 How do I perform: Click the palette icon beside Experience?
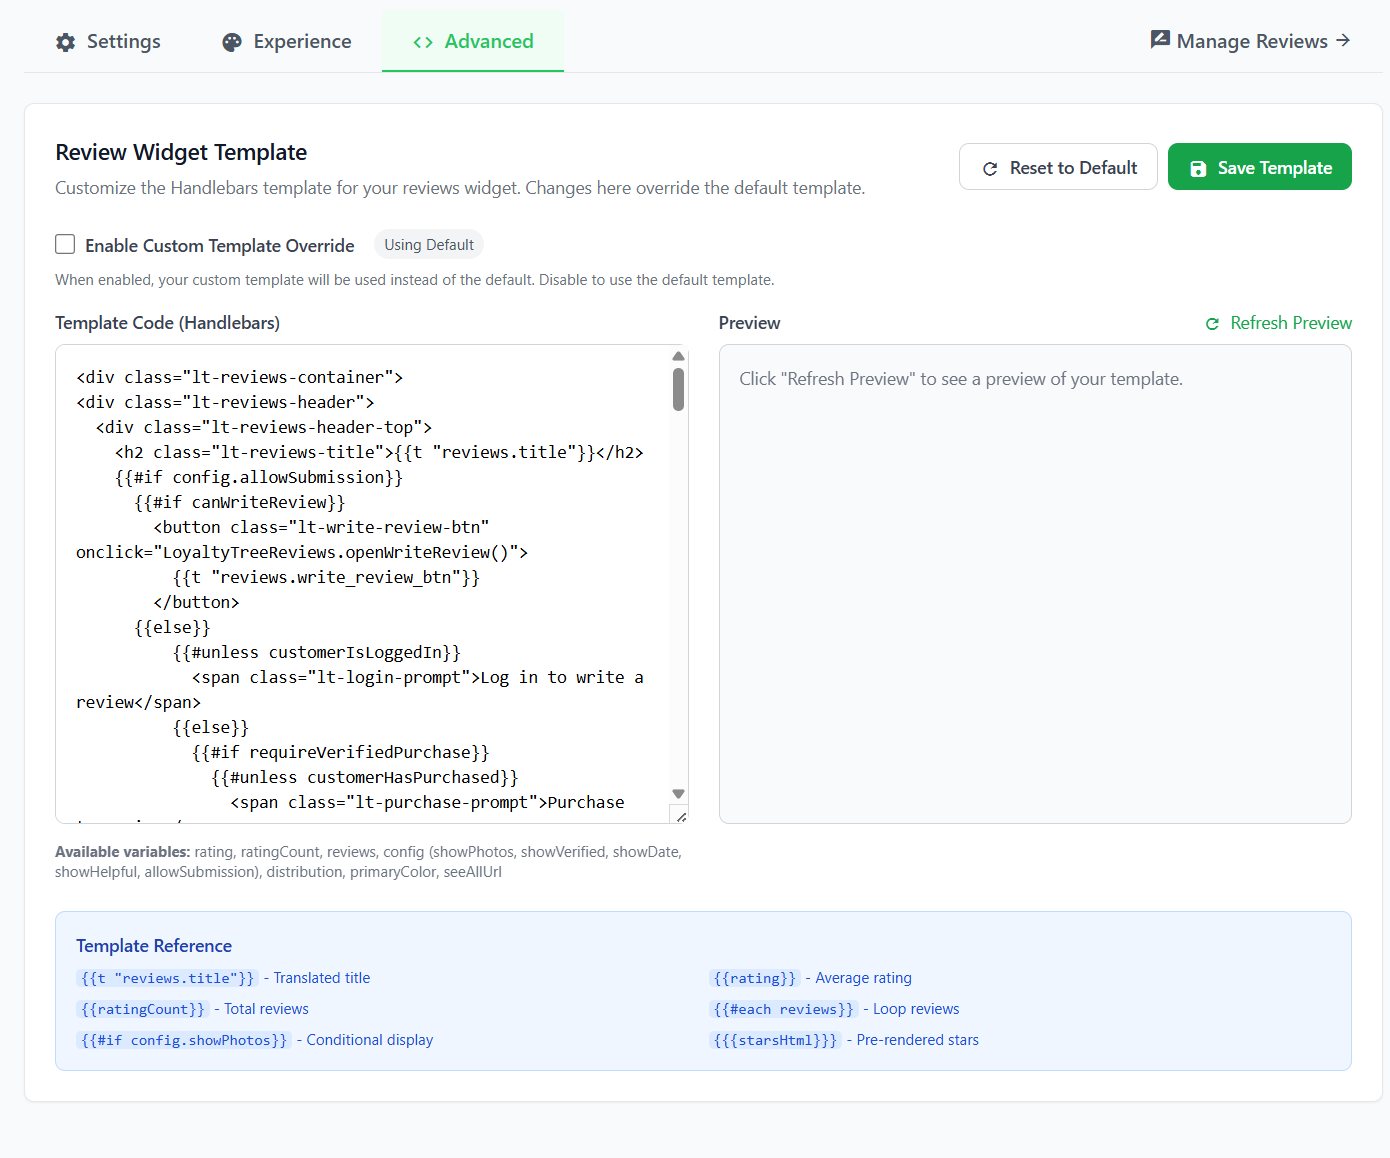232,42
